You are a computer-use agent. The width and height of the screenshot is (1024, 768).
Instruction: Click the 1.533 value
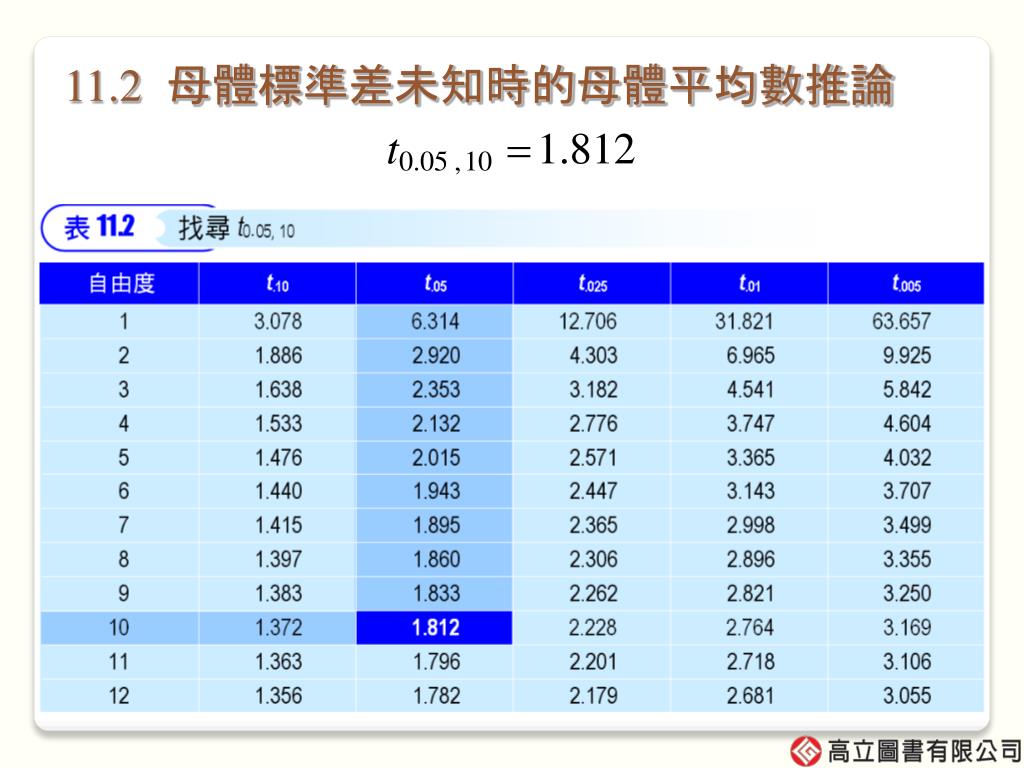click(x=278, y=423)
